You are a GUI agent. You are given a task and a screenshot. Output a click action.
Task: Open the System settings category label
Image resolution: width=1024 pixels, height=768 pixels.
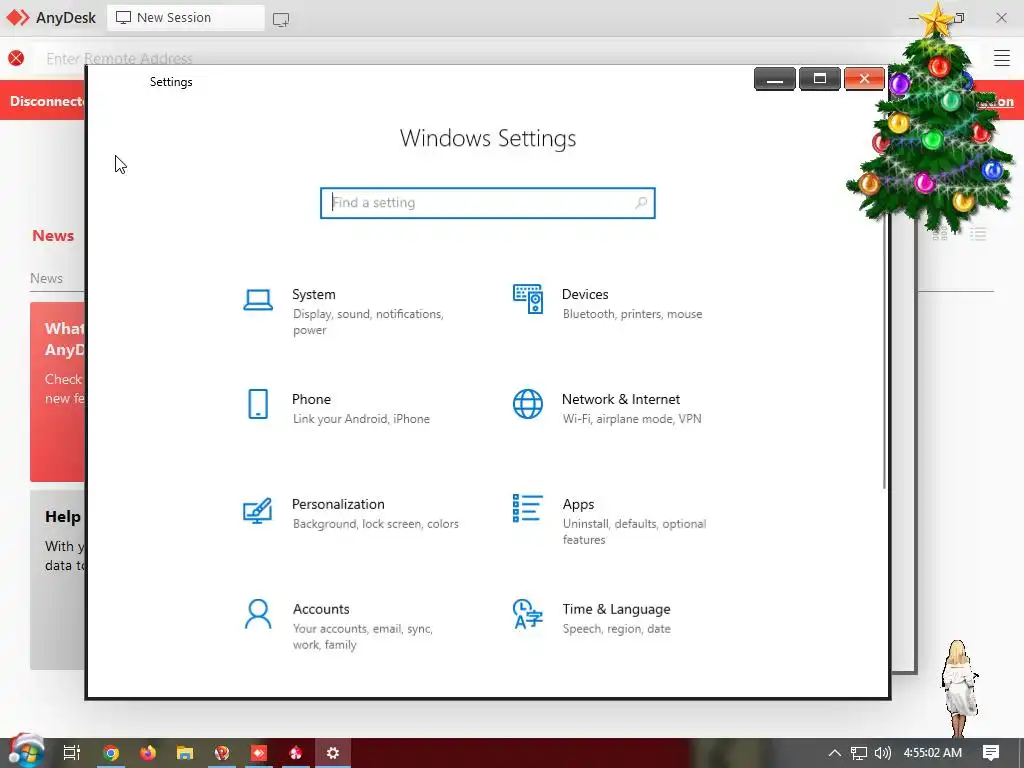tap(313, 295)
